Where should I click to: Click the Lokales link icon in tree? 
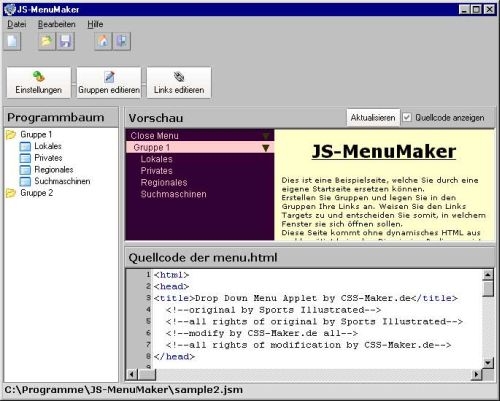(25, 146)
